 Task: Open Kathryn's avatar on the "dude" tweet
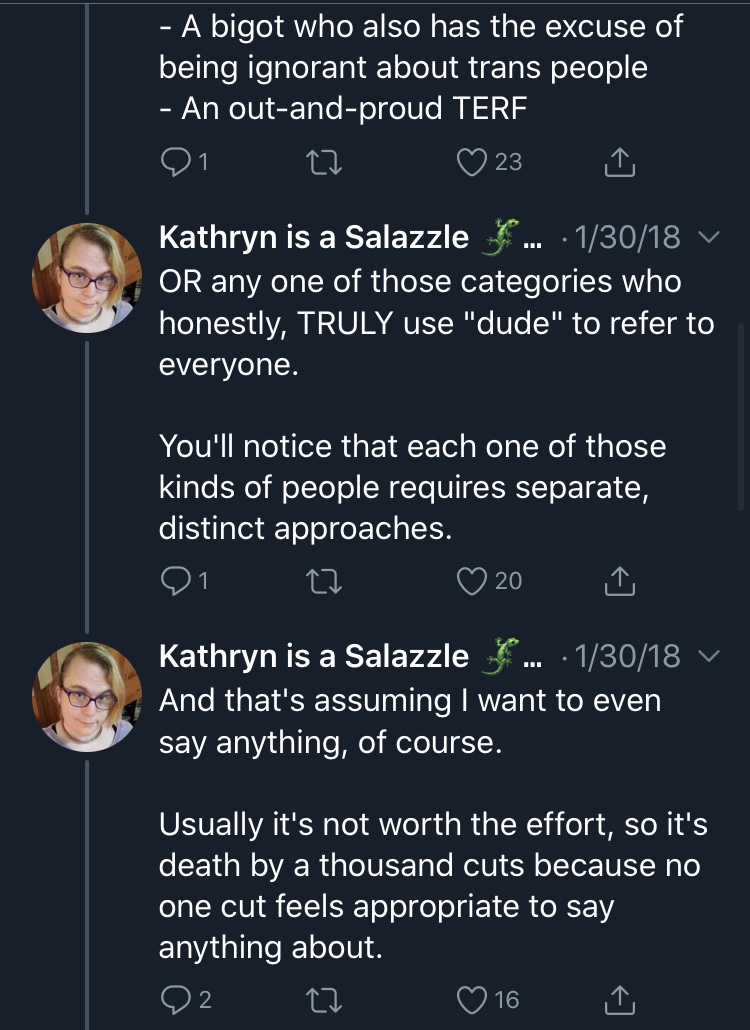87,278
